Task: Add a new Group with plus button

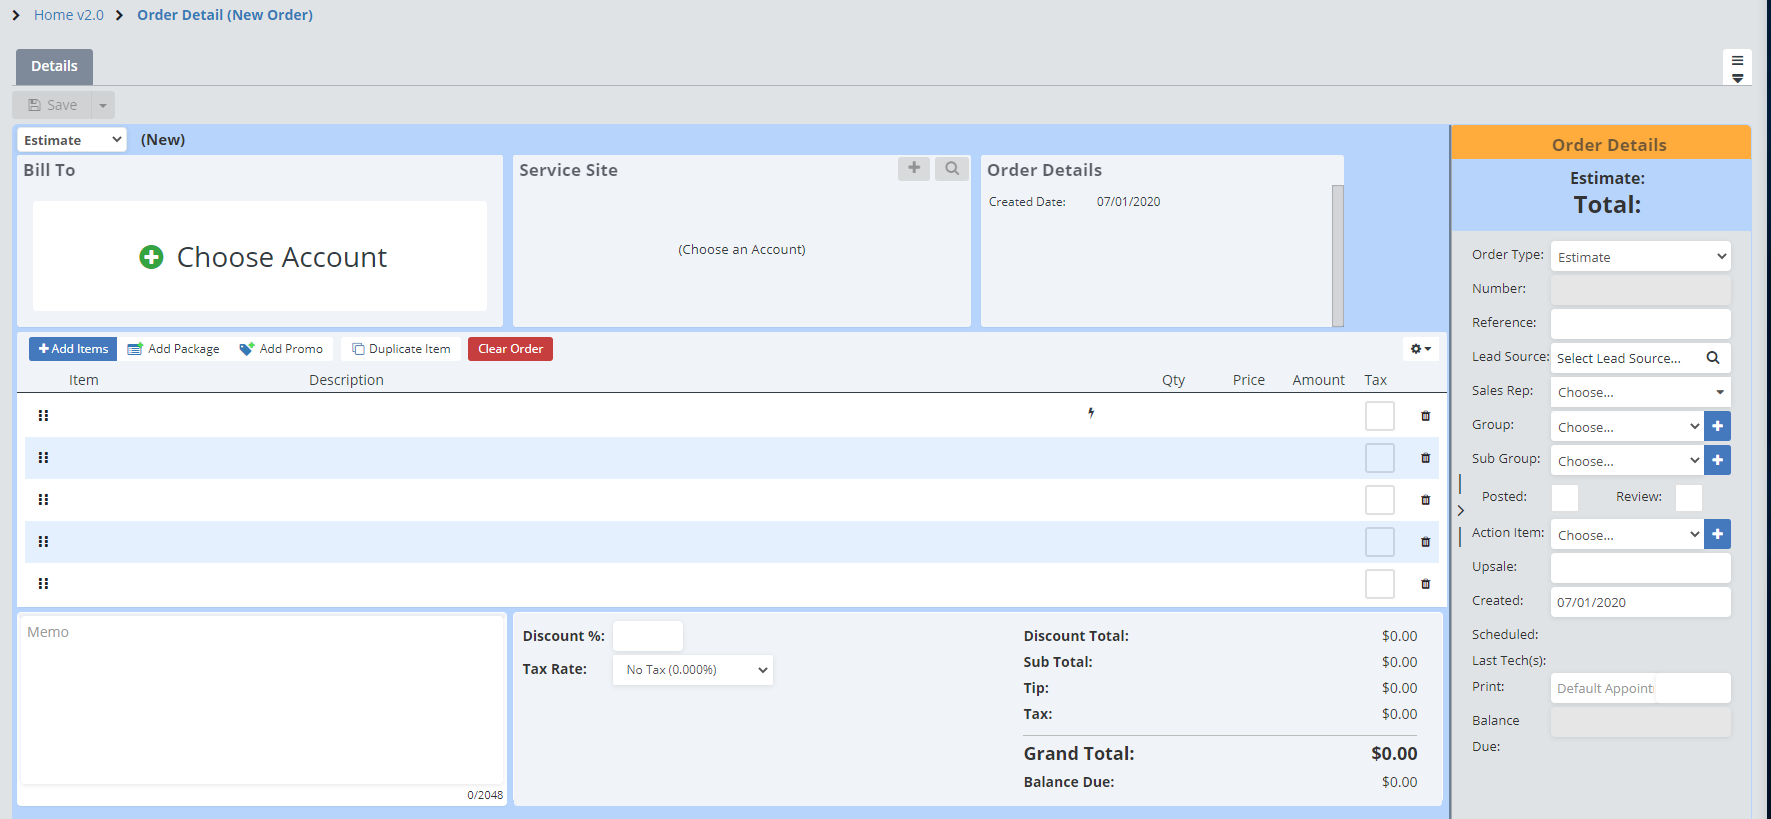Action: tap(1717, 426)
